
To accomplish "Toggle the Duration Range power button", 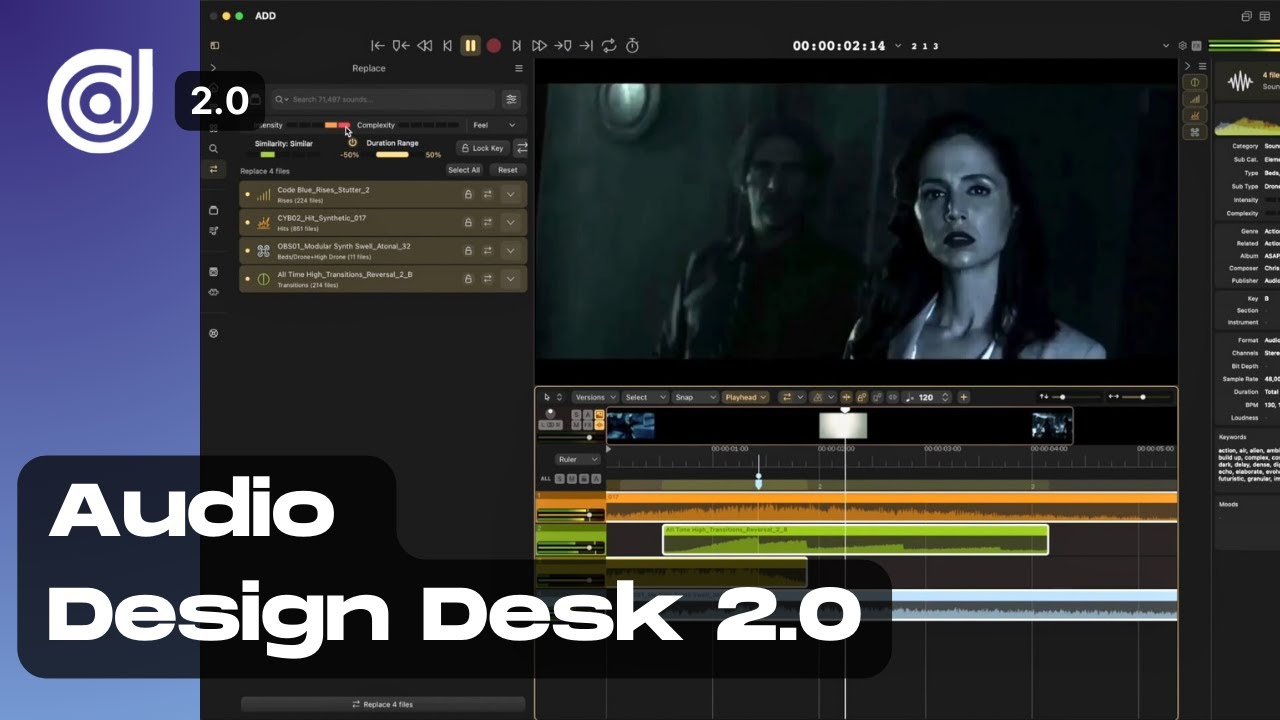I will click(352, 143).
